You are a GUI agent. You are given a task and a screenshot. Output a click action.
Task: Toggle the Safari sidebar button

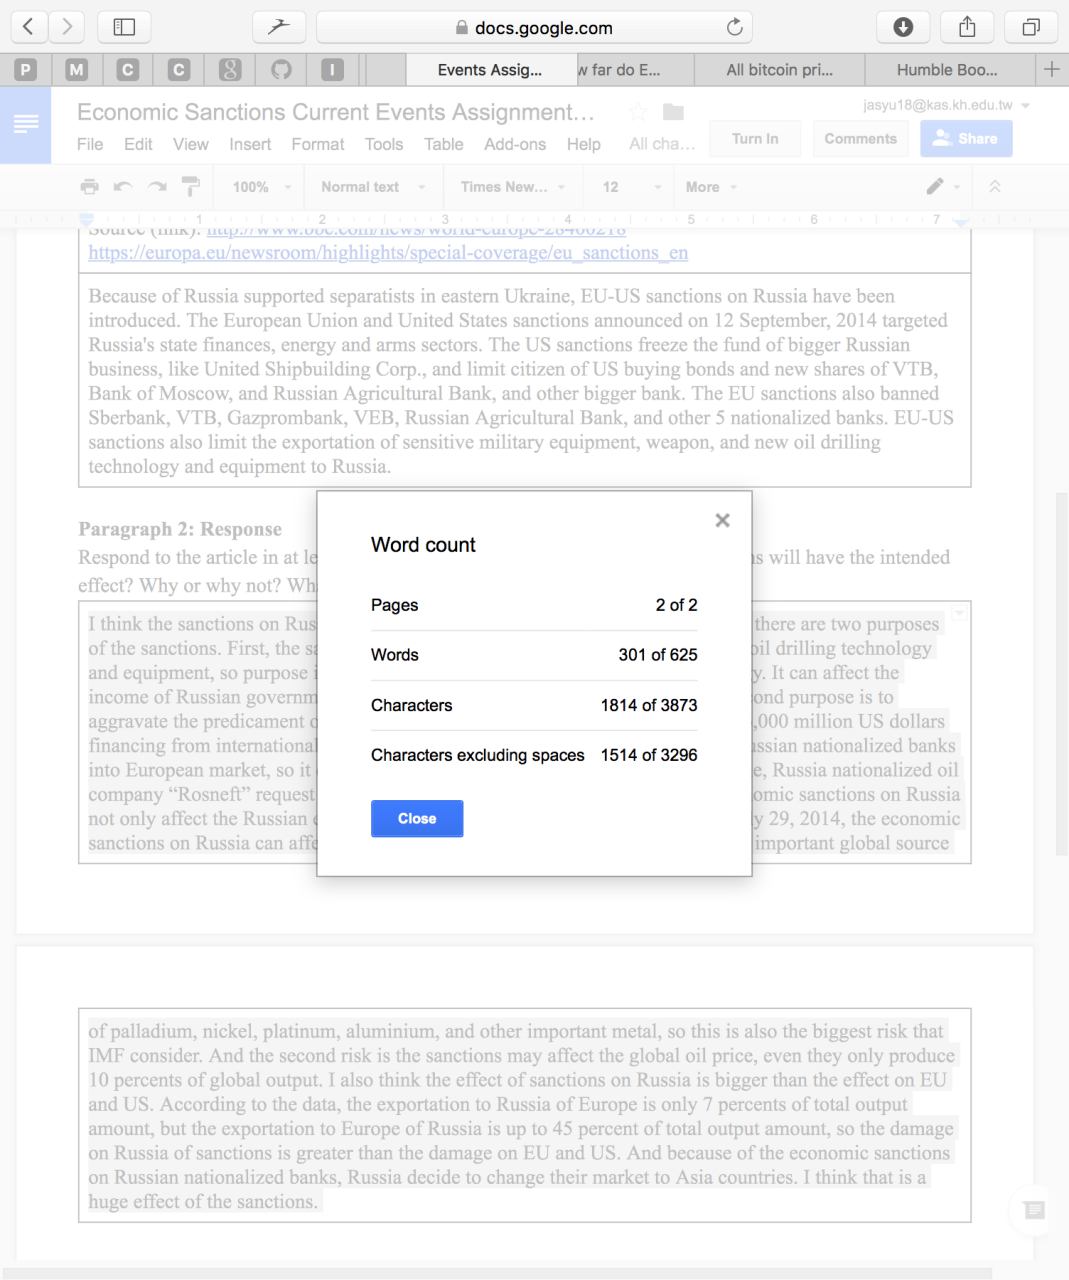(124, 27)
